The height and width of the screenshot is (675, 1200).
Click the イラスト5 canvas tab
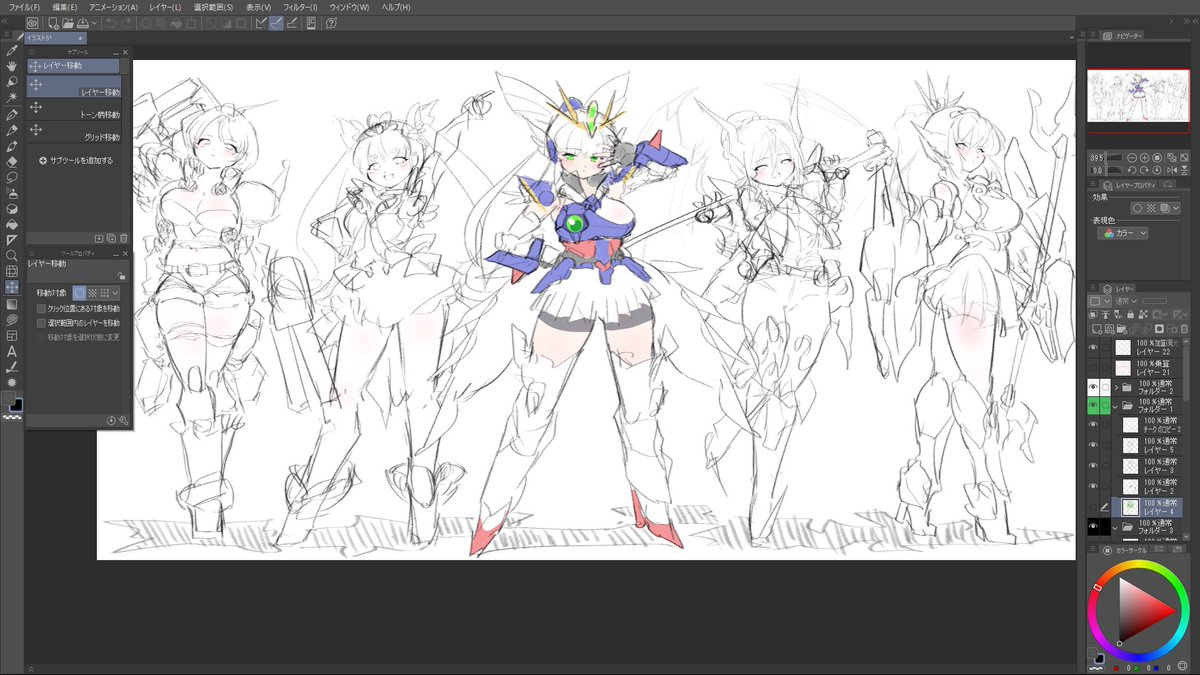(x=56, y=38)
